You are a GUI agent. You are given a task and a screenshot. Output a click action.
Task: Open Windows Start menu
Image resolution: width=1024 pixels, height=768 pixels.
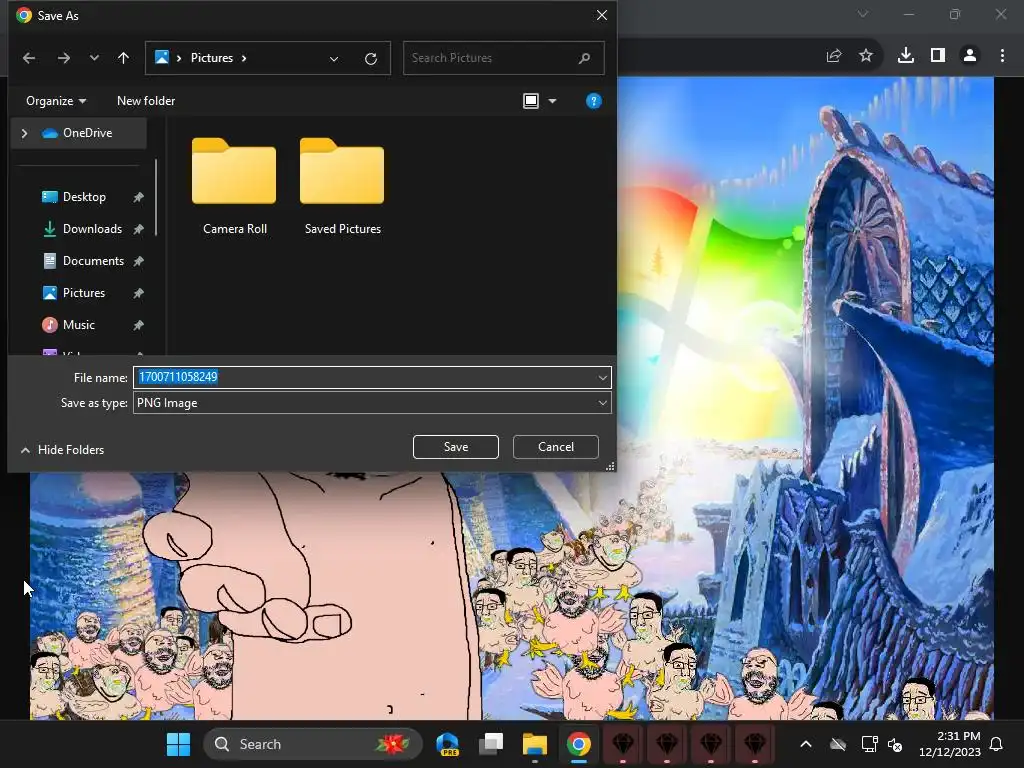(x=178, y=744)
